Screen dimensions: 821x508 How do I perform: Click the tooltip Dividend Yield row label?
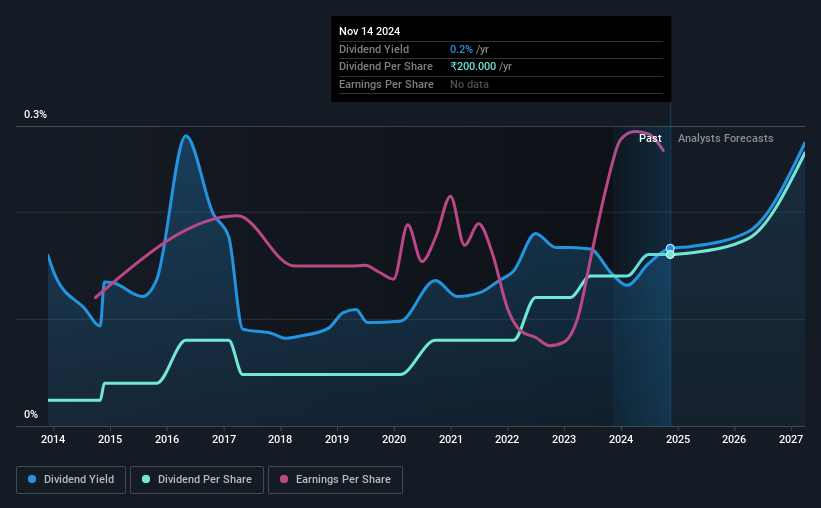374,49
